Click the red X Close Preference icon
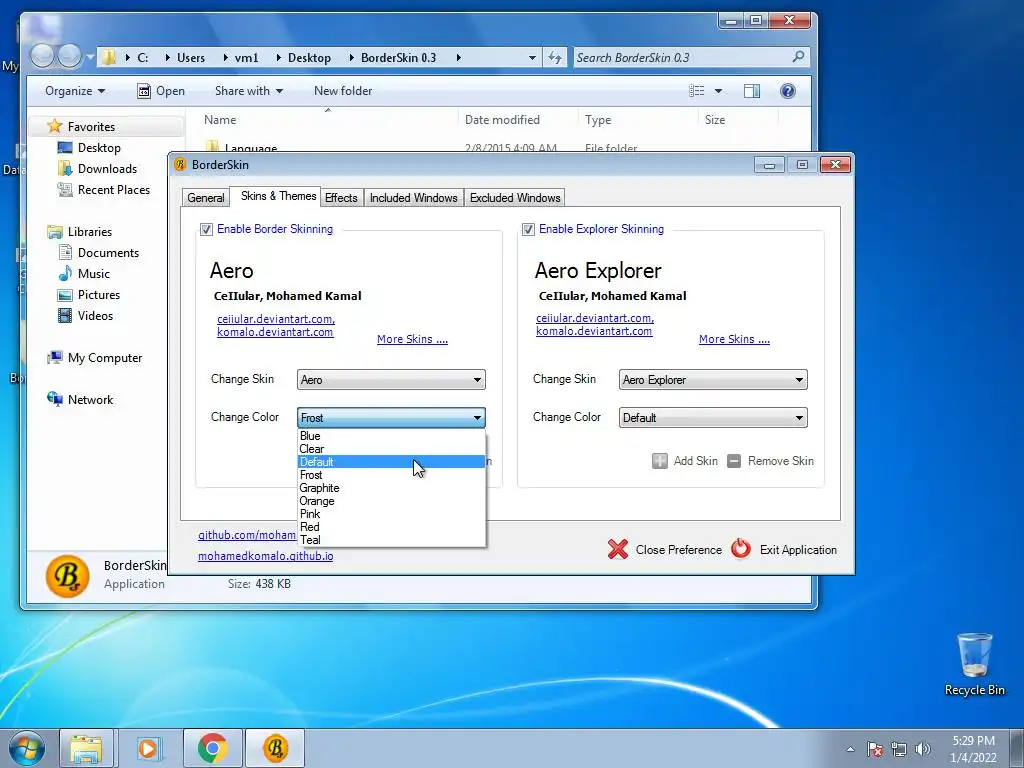 click(x=618, y=549)
